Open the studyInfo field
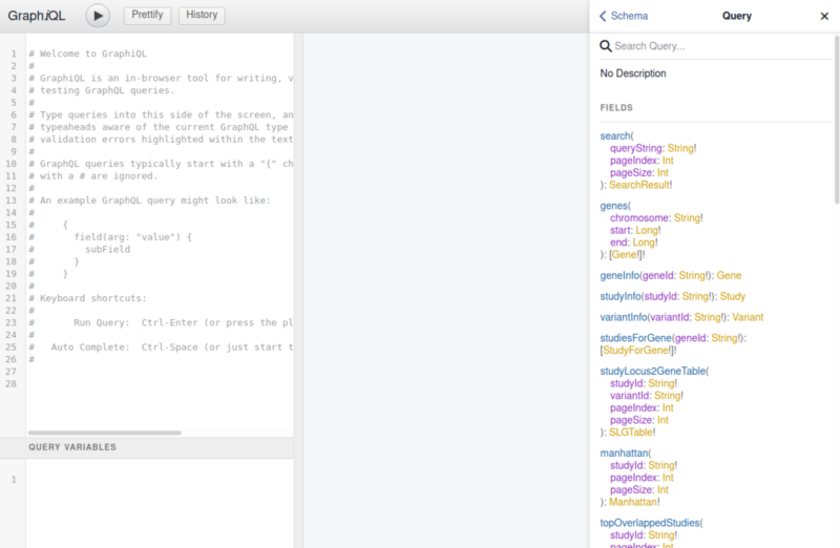 (620, 296)
